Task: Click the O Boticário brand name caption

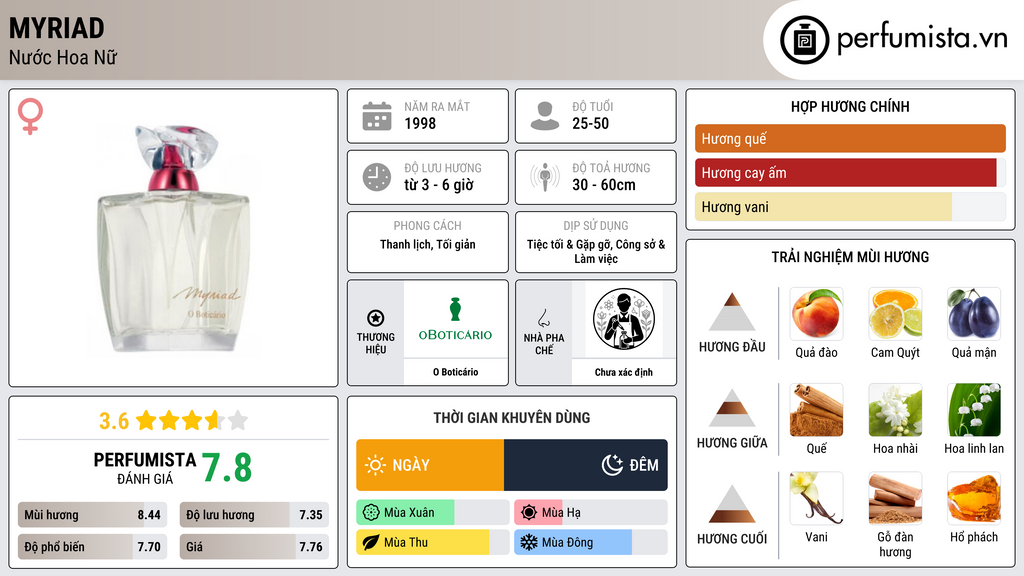Action: (x=455, y=372)
